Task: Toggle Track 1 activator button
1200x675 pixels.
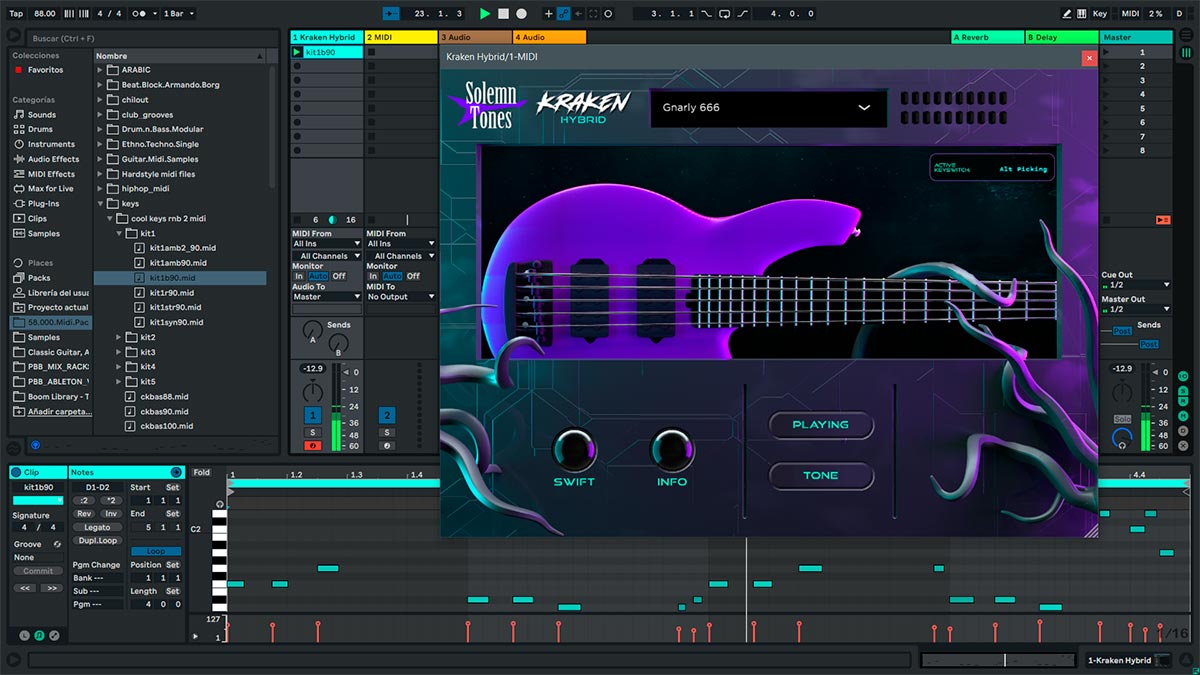Action: 313,415
